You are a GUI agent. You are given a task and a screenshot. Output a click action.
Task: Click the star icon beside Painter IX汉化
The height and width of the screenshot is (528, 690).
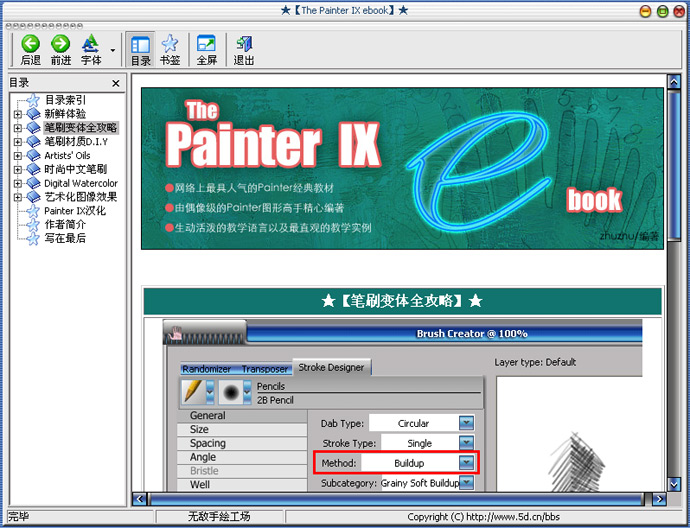pos(33,211)
